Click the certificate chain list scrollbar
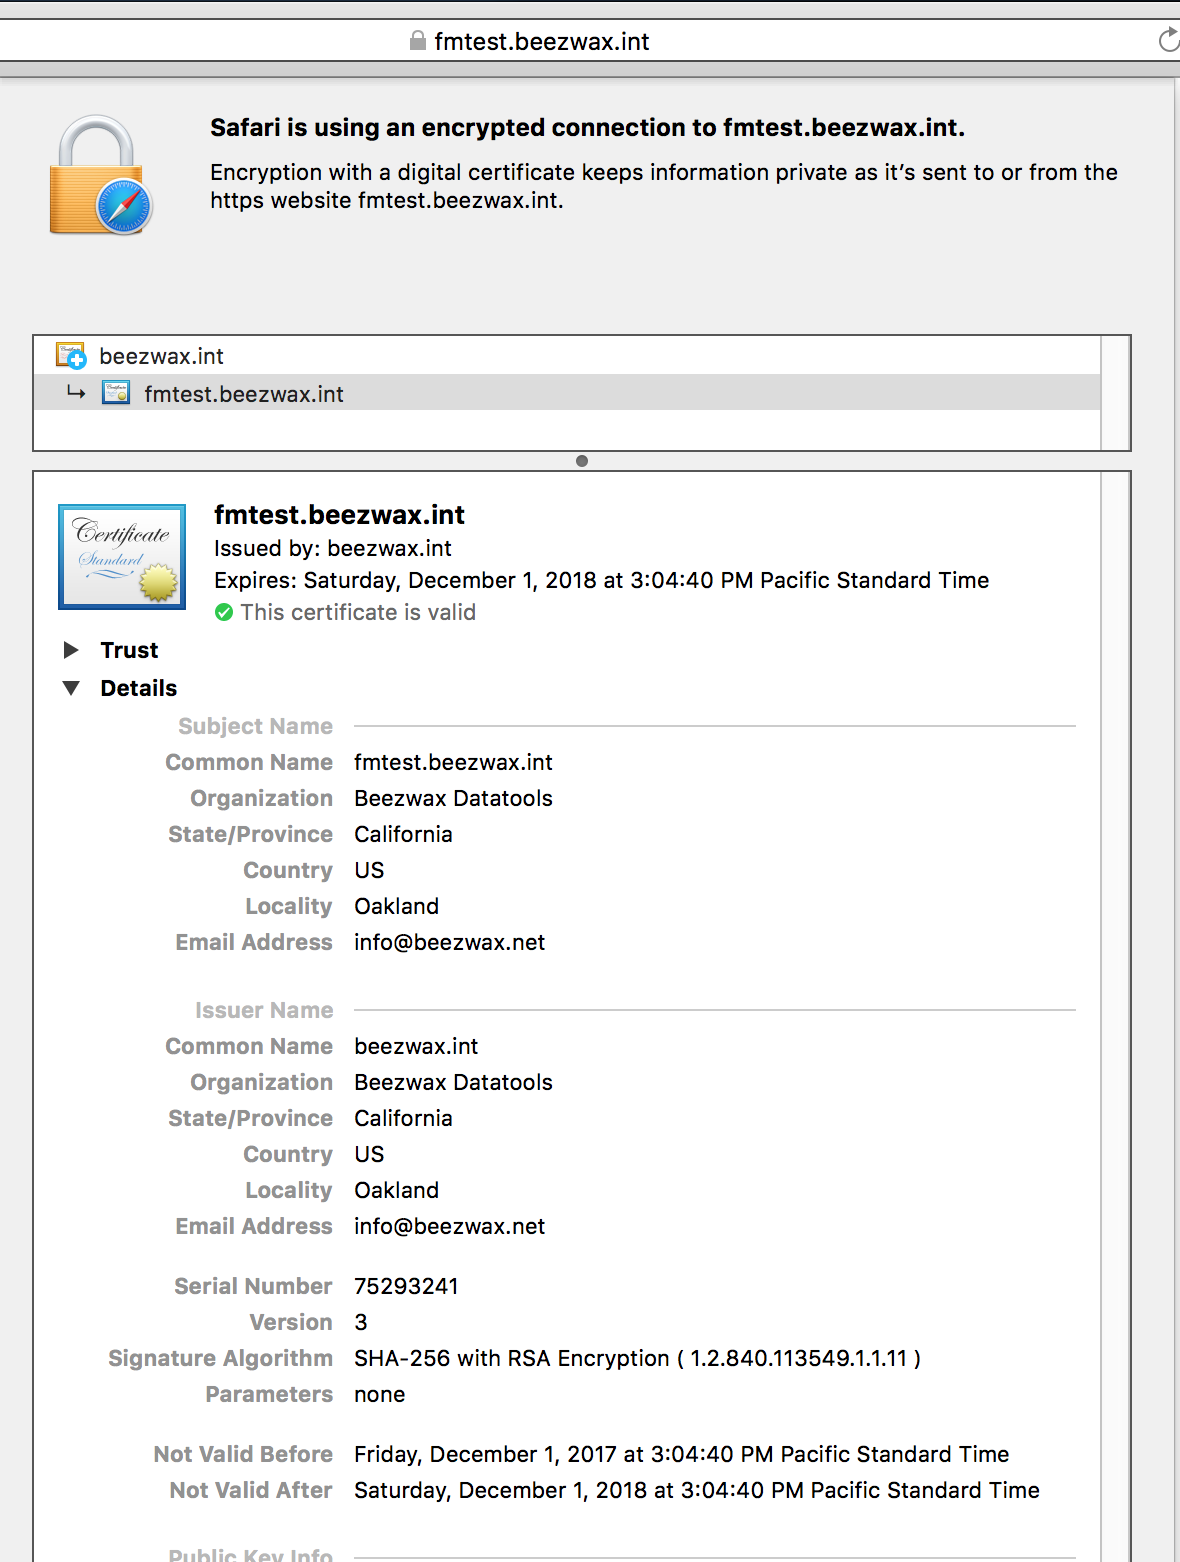The height and width of the screenshot is (1562, 1180). 1115,392
